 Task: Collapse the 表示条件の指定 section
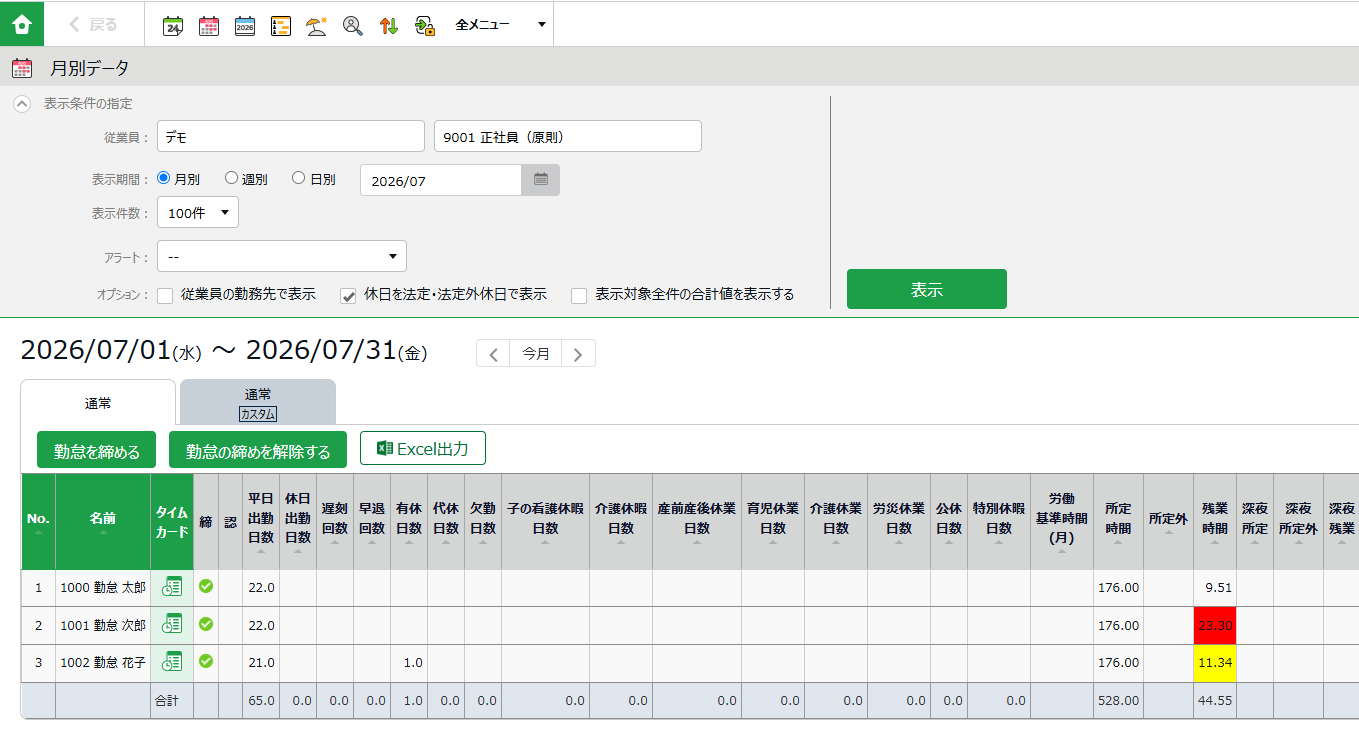coord(22,103)
